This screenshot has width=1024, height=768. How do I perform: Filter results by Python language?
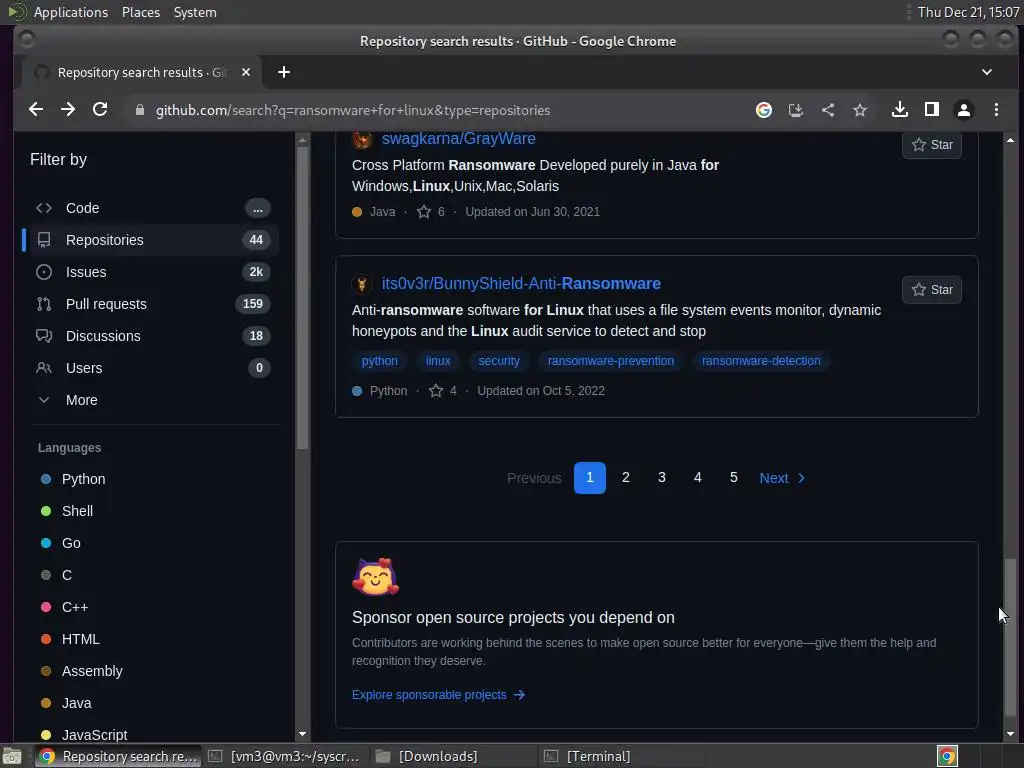83,479
